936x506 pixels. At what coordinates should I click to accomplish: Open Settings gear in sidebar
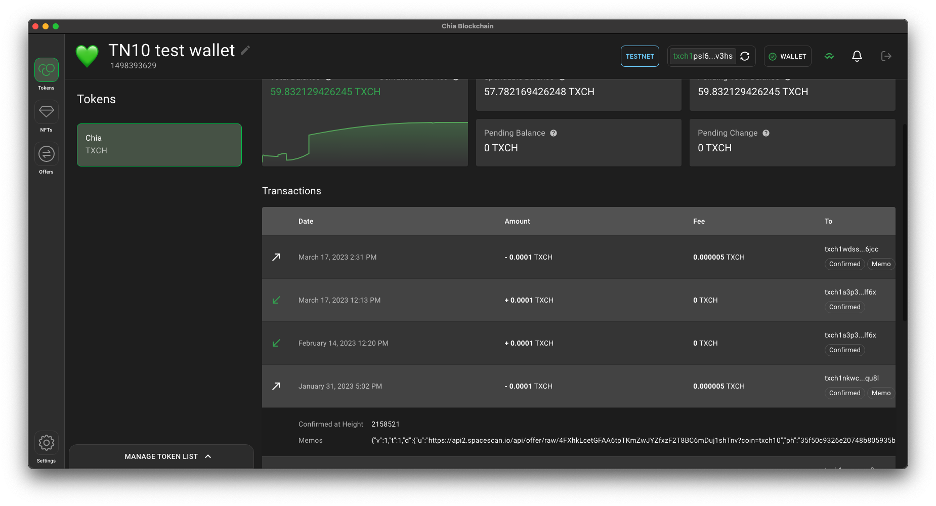coord(46,447)
